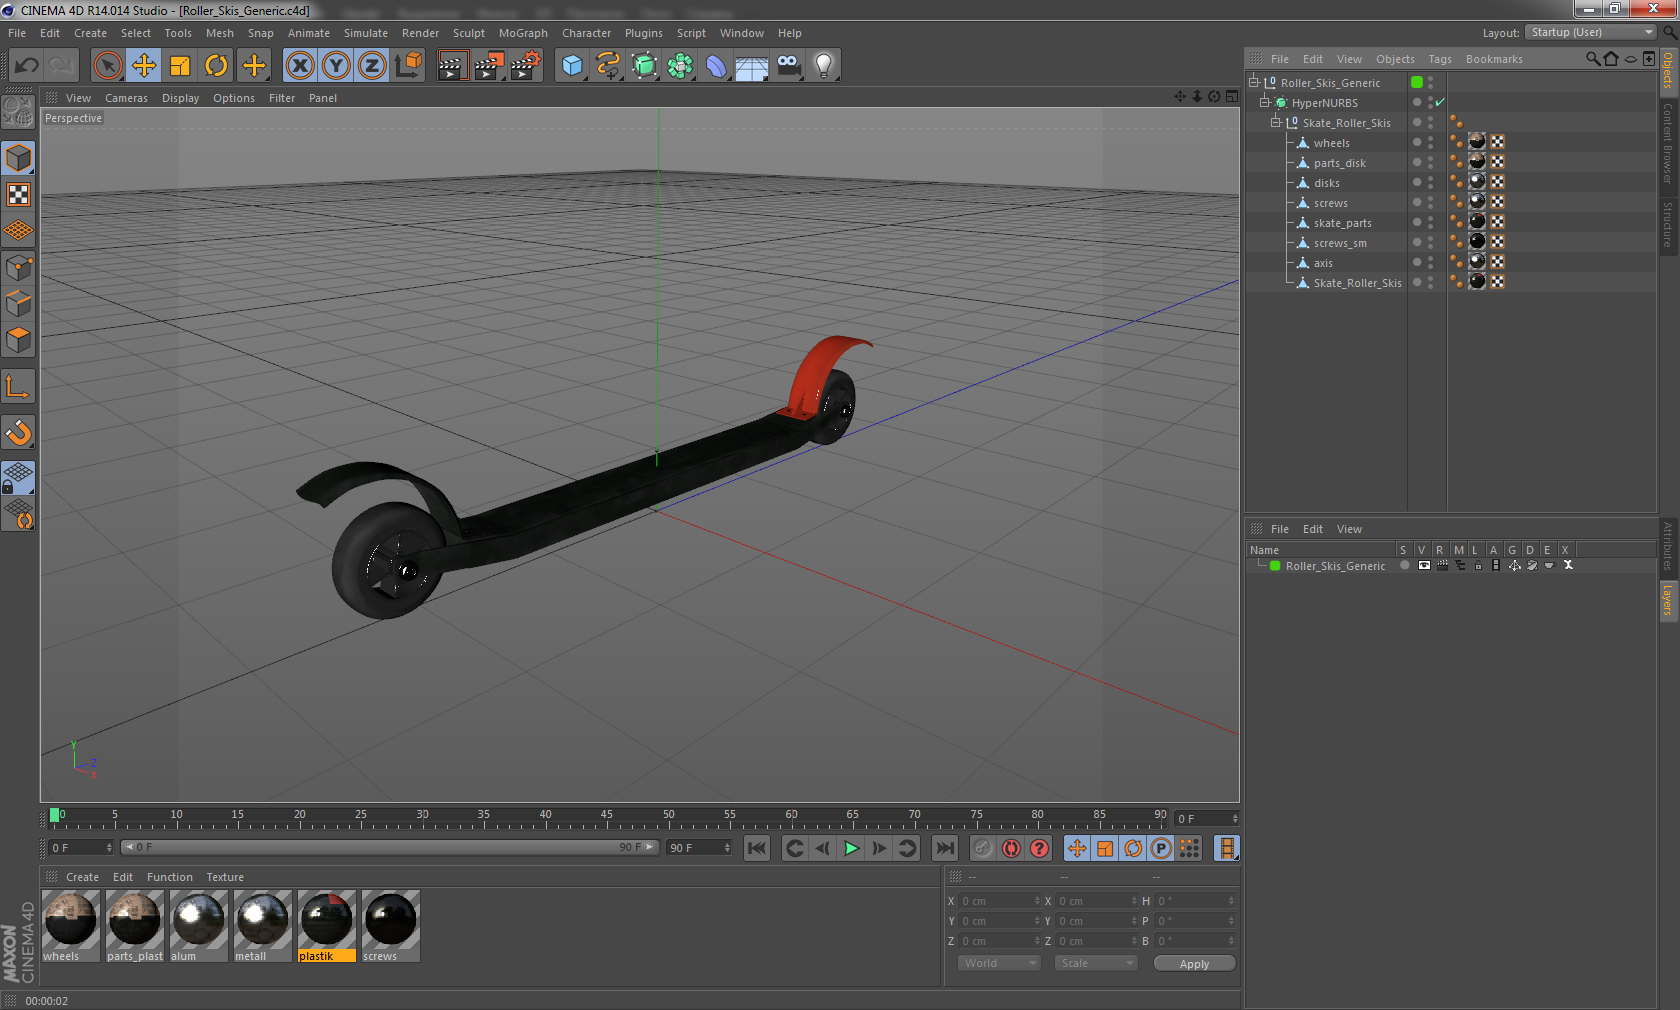Toggle visibility dot of disks object
The image size is (1680, 1010).
pyautogui.click(x=1417, y=182)
